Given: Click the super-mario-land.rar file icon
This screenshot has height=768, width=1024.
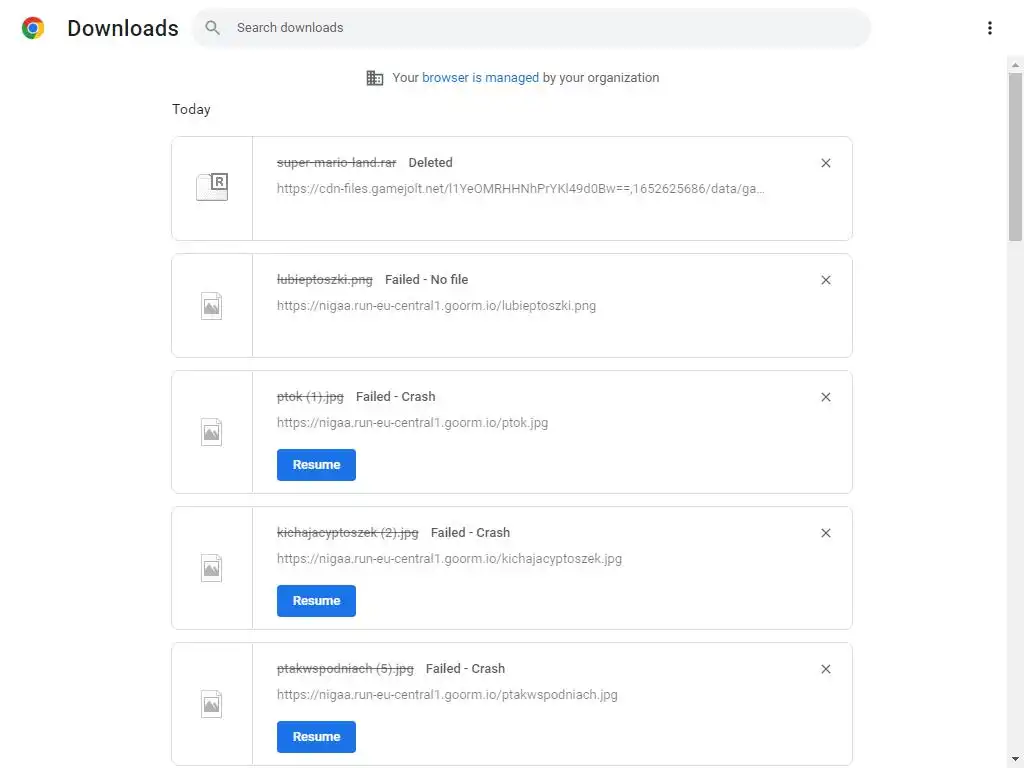Looking at the screenshot, I should click(212, 188).
